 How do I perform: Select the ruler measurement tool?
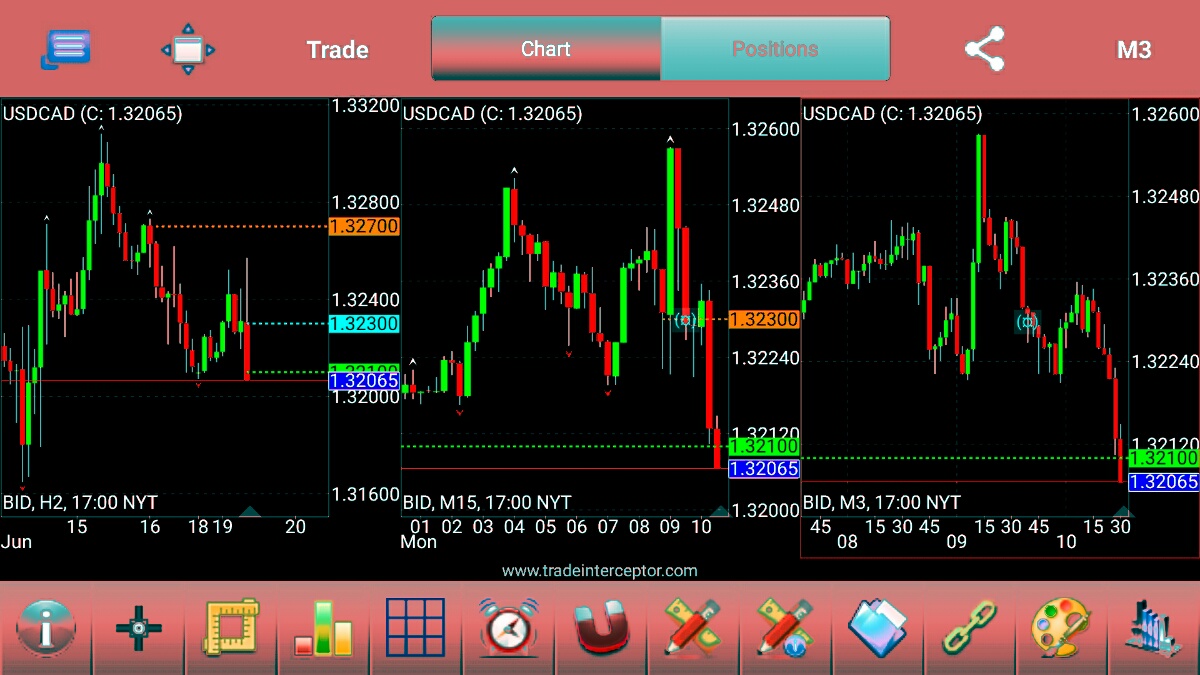click(x=231, y=629)
